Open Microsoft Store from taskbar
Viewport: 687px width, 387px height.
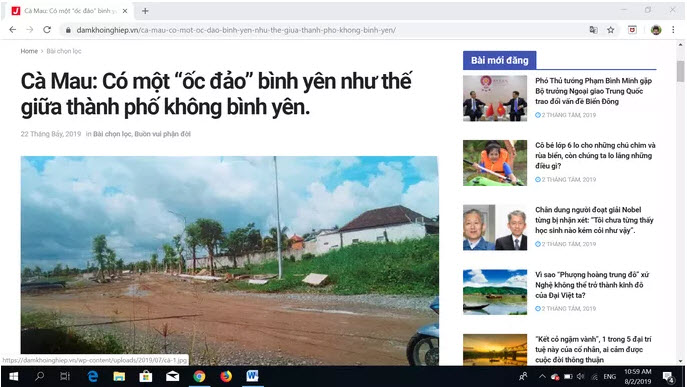146,376
